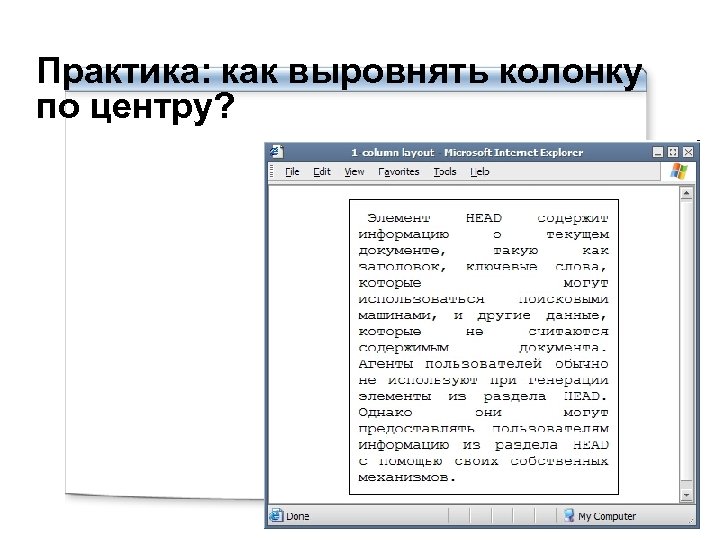Open the Favorites menu
The height and width of the screenshot is (540, 720).
click(x=399, y=172)
